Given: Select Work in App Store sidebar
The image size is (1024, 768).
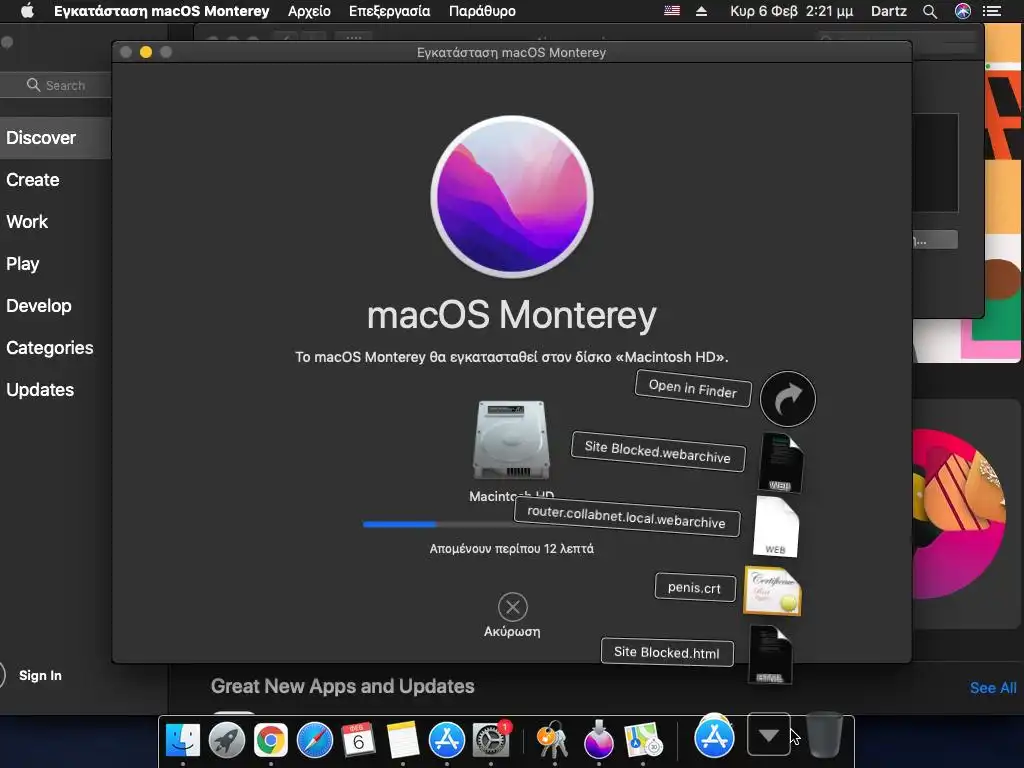Looking at the screenshot, I should point(27,221).
